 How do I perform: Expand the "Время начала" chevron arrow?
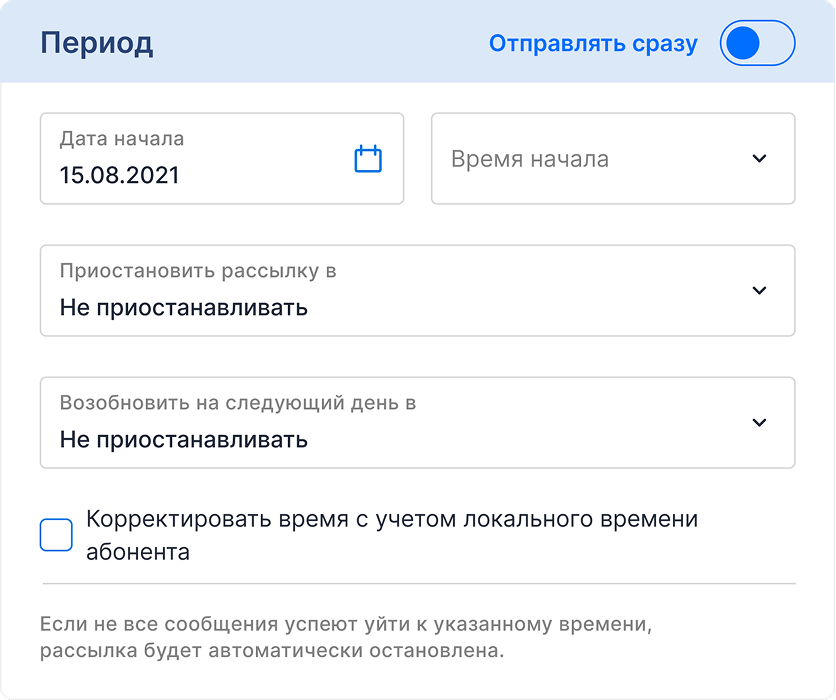point(759,159)
